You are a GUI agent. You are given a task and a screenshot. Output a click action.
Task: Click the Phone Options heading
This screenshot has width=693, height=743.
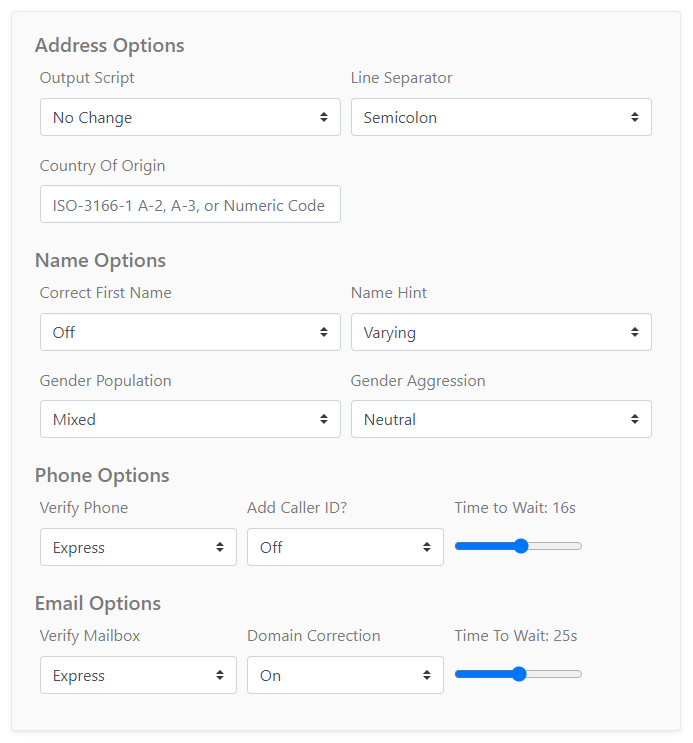coord(102,476)
